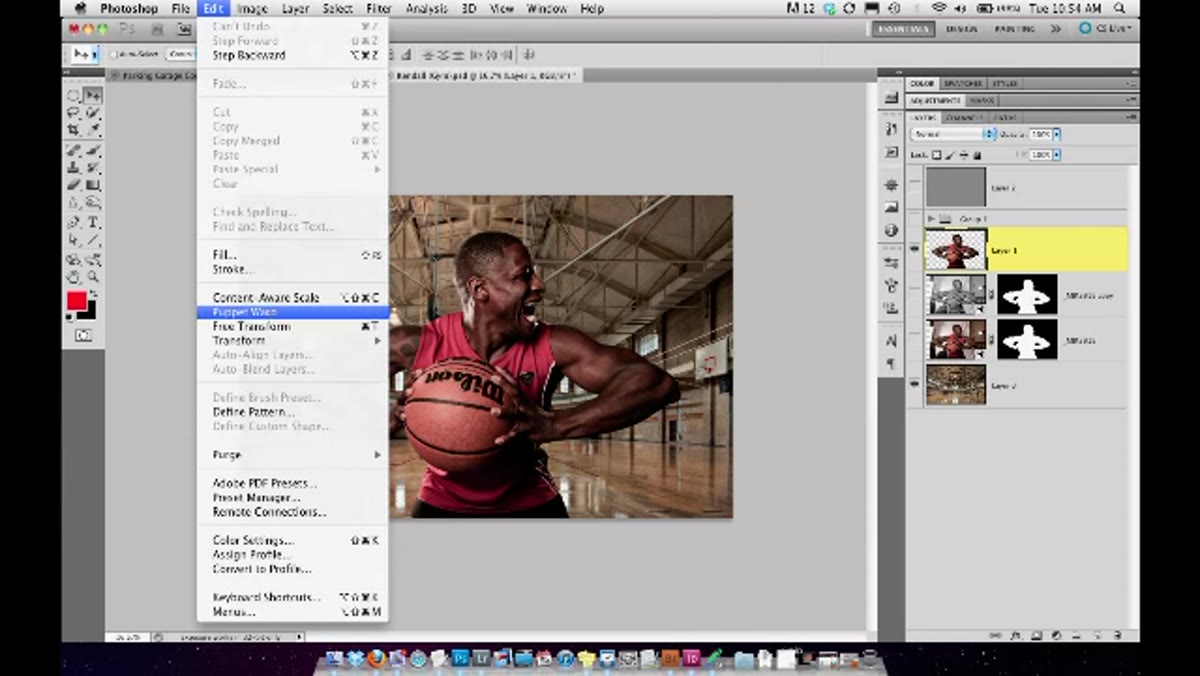1200x676 pixels.
Task: Switch to the Swatches tab
Action: tap(963, 84)
